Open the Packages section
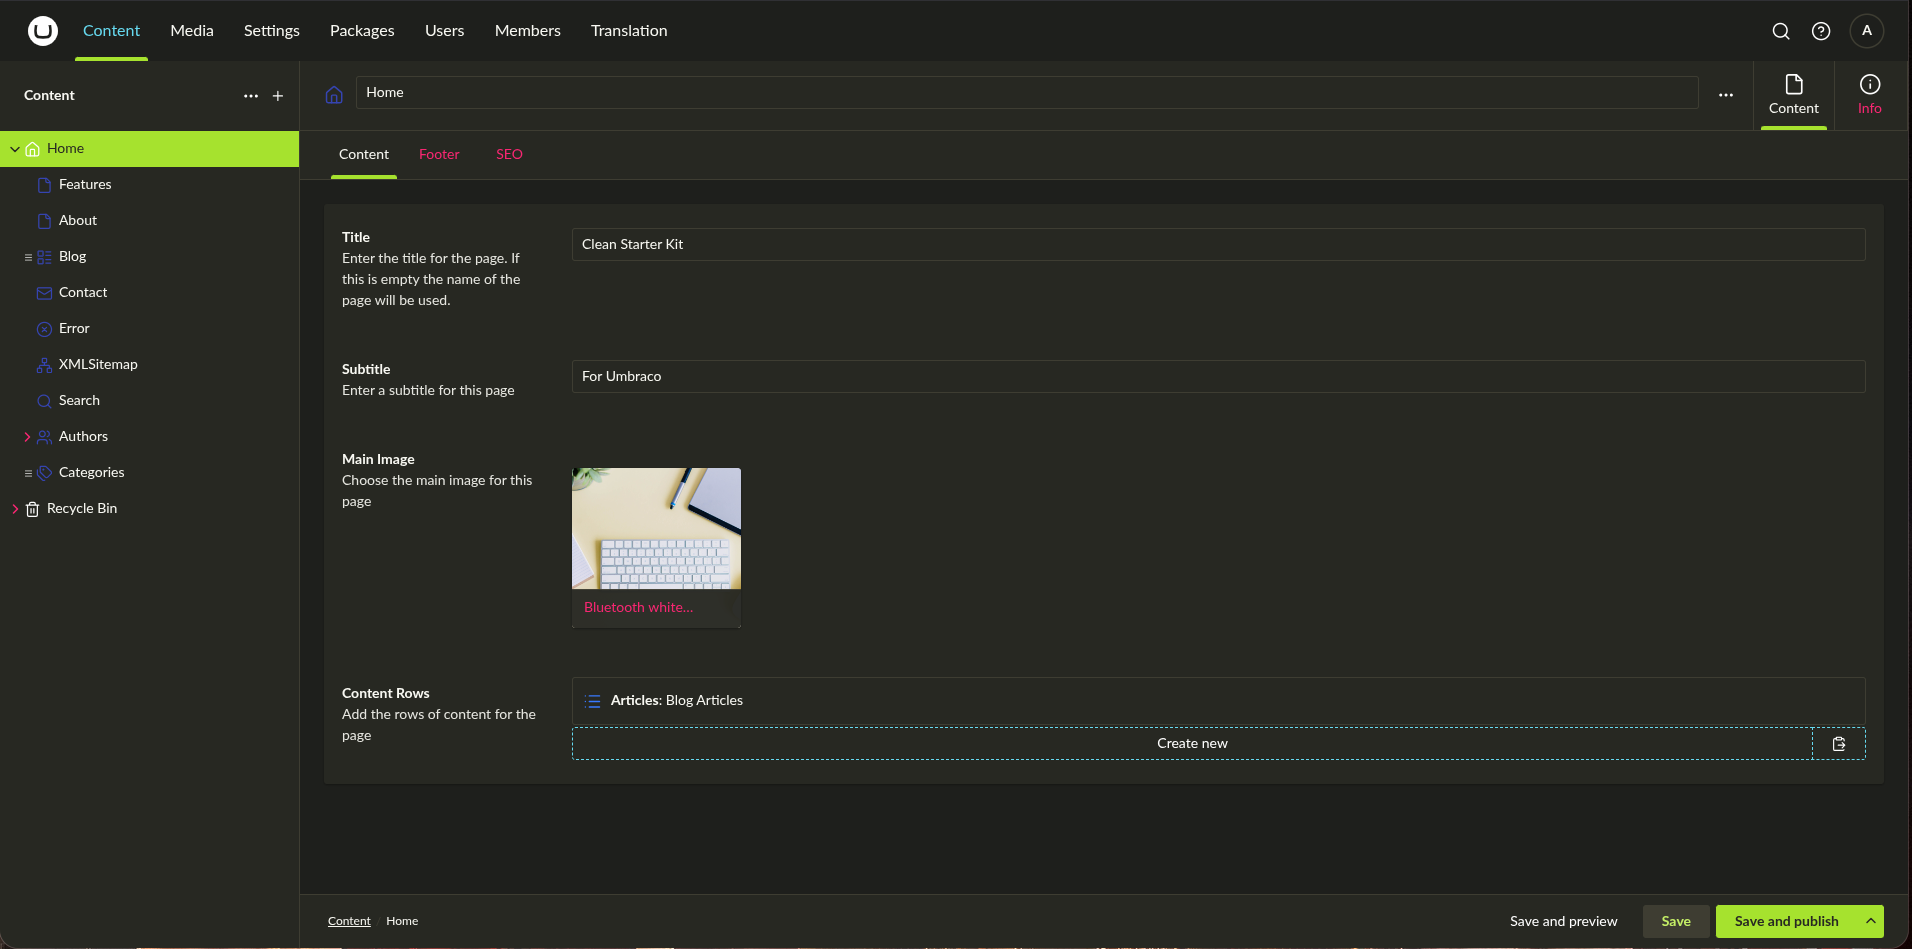Viewport: 1912px width, 949px height. tap(362, 31)
